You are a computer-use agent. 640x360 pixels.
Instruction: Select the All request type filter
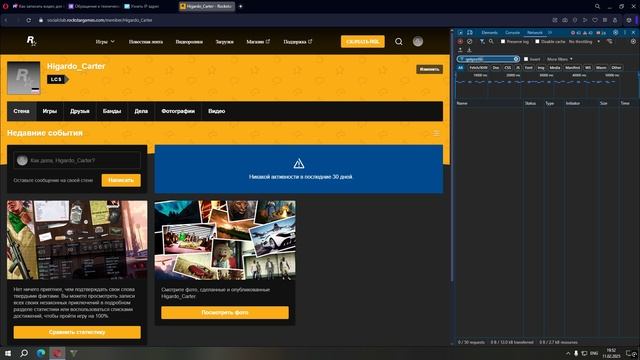(460, 68)
